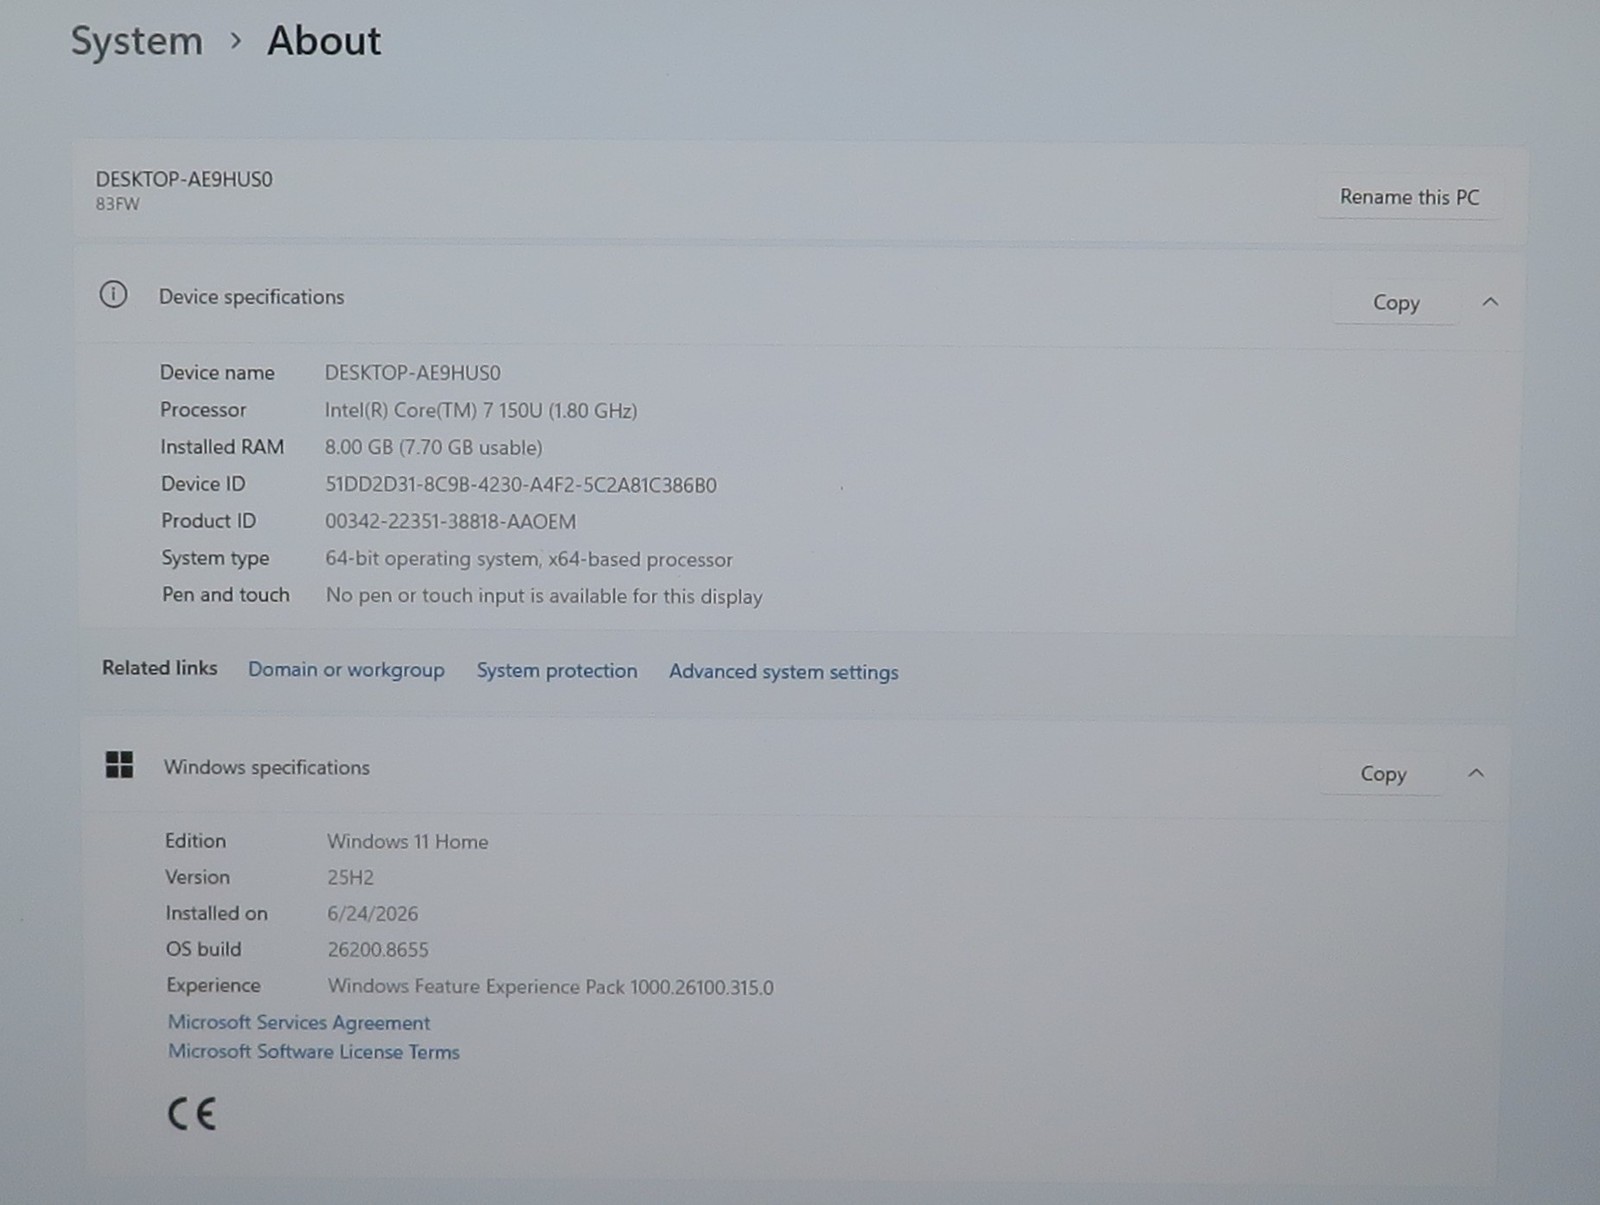Open the Microsoft Services Agreement link
This screenshot has height=1205, width=1600.
coord(299,1022)
